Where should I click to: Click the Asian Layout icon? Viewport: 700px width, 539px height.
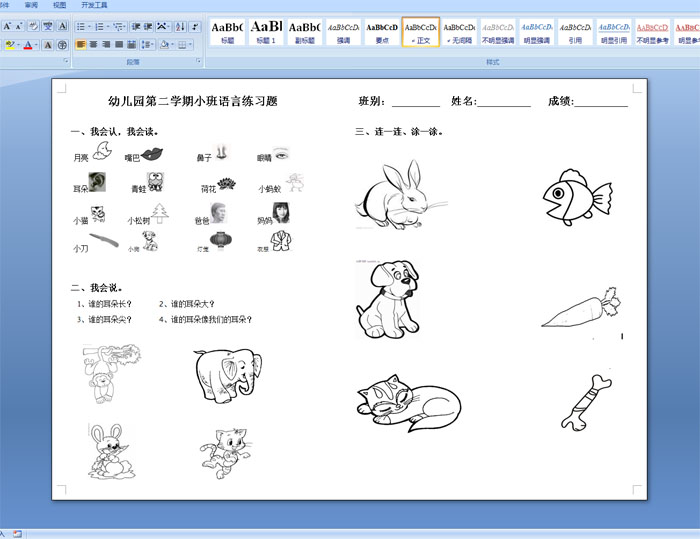click(161, 27)
